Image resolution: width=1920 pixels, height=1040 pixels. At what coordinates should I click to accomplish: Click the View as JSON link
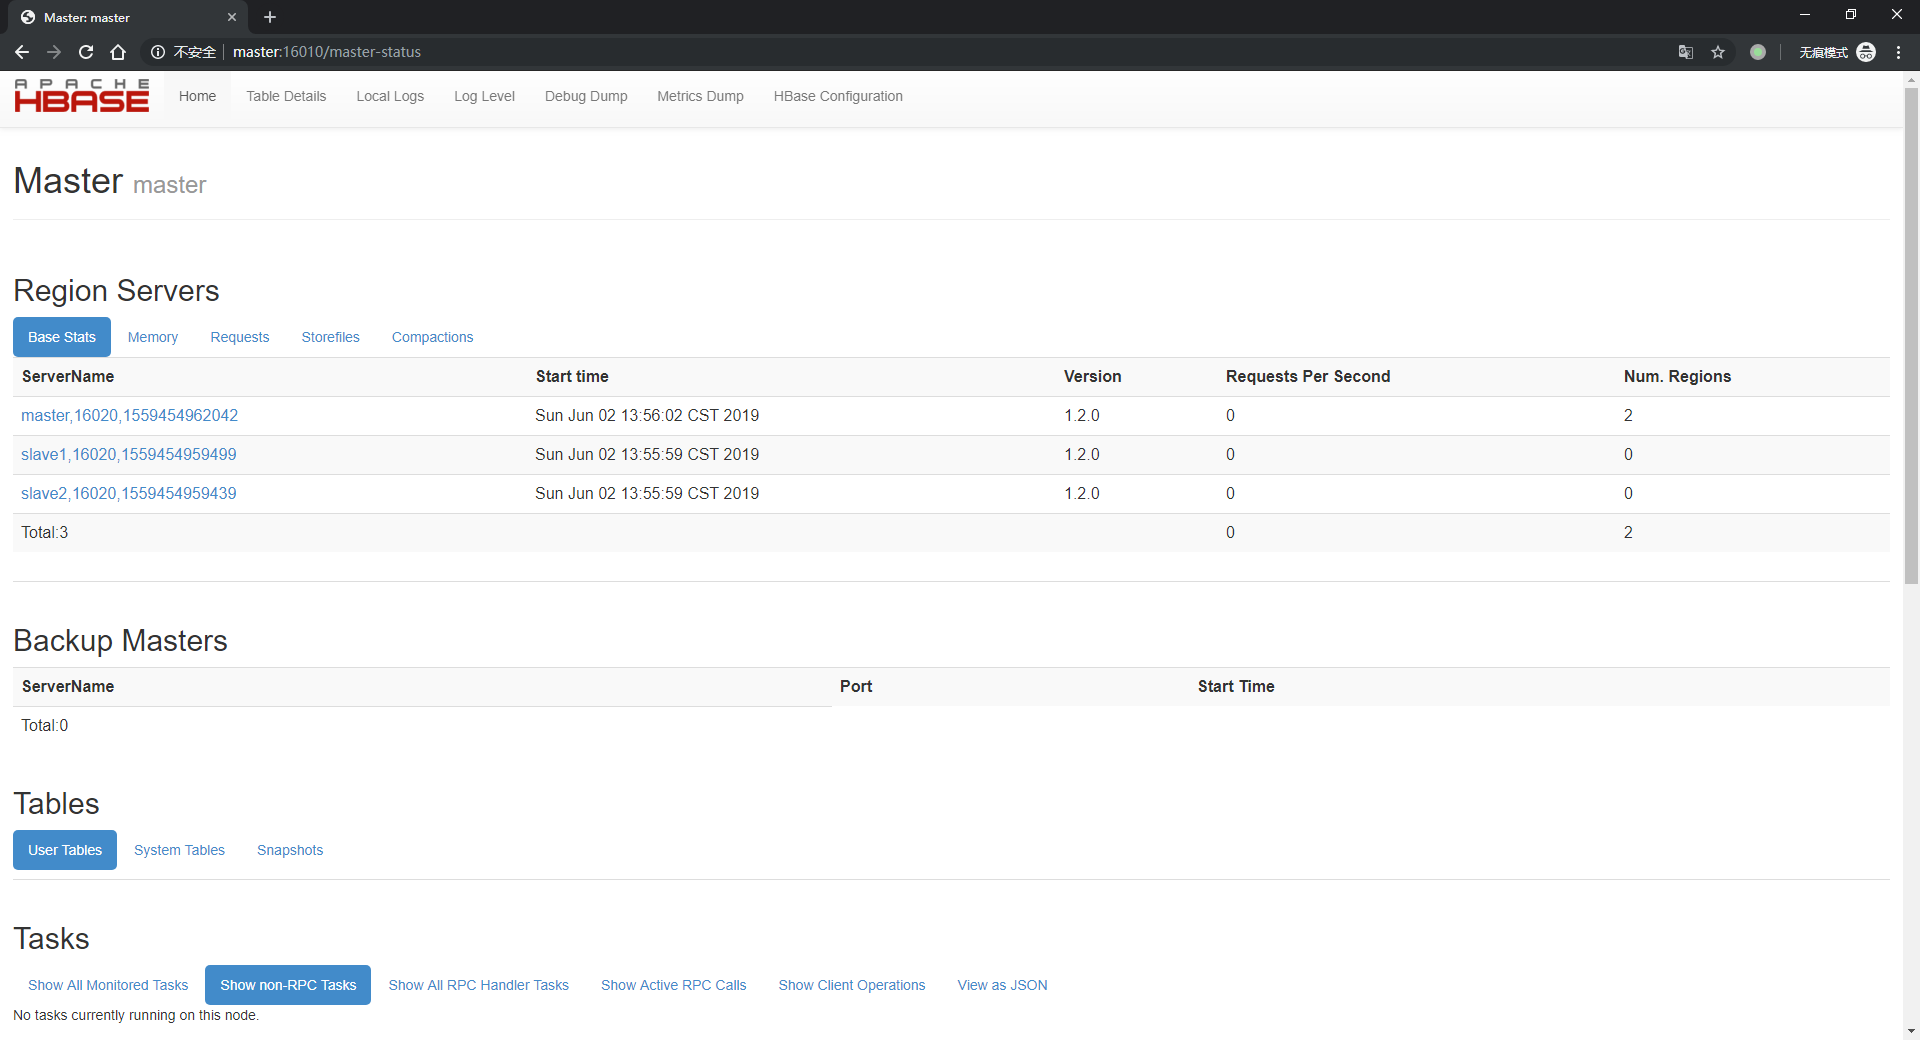(x=1002, y=985)
